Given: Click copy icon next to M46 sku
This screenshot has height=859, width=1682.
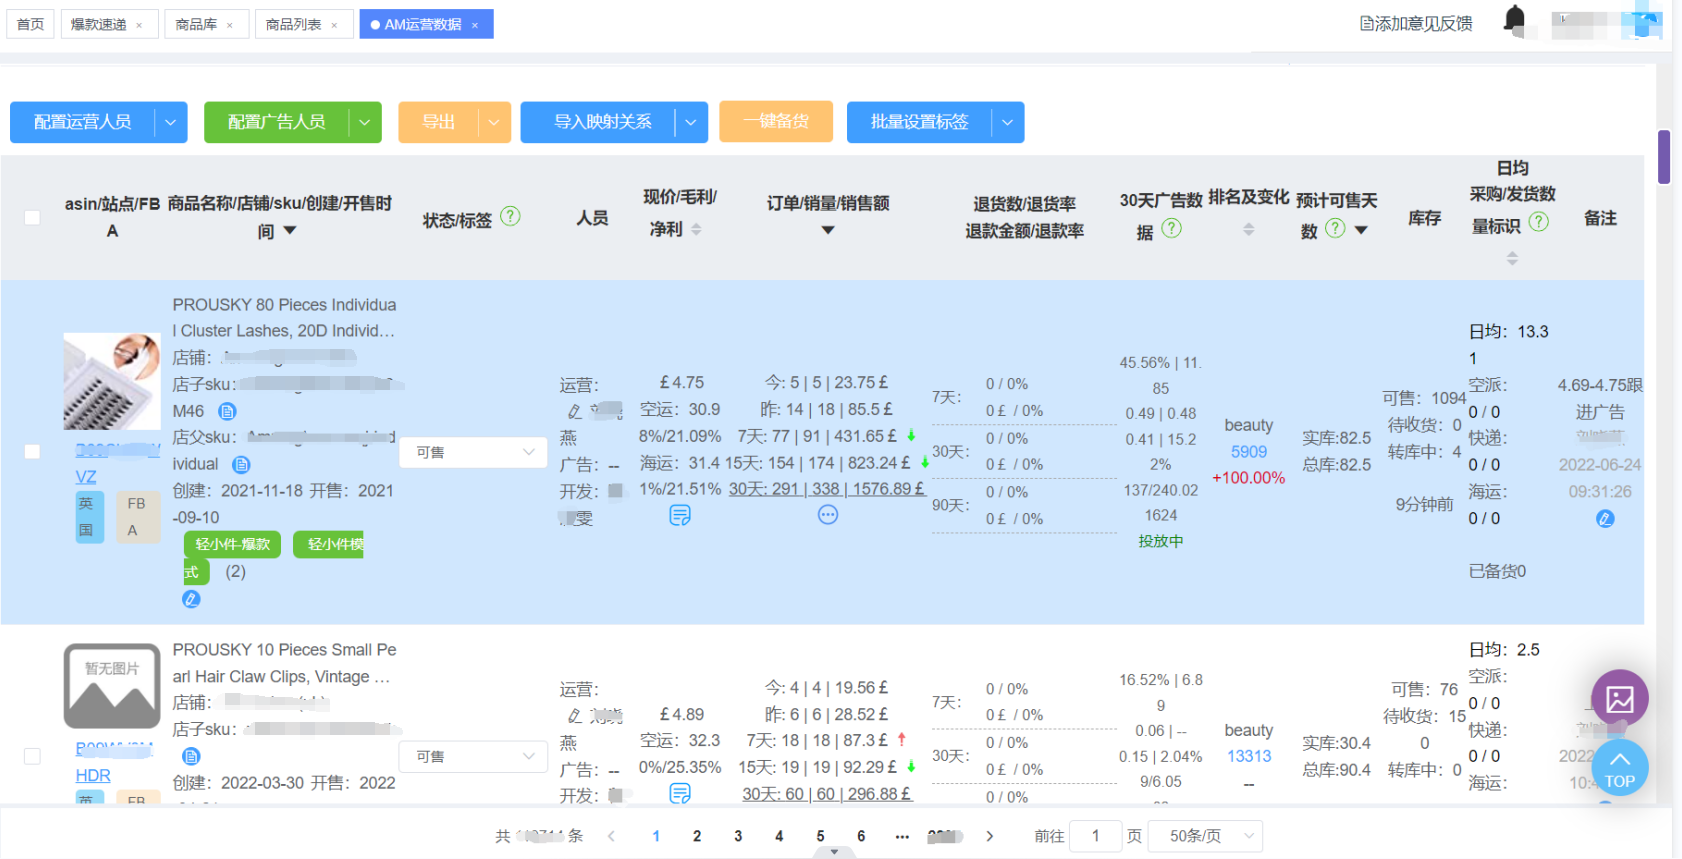Looking at the screenshot, I should pos(227,411).
